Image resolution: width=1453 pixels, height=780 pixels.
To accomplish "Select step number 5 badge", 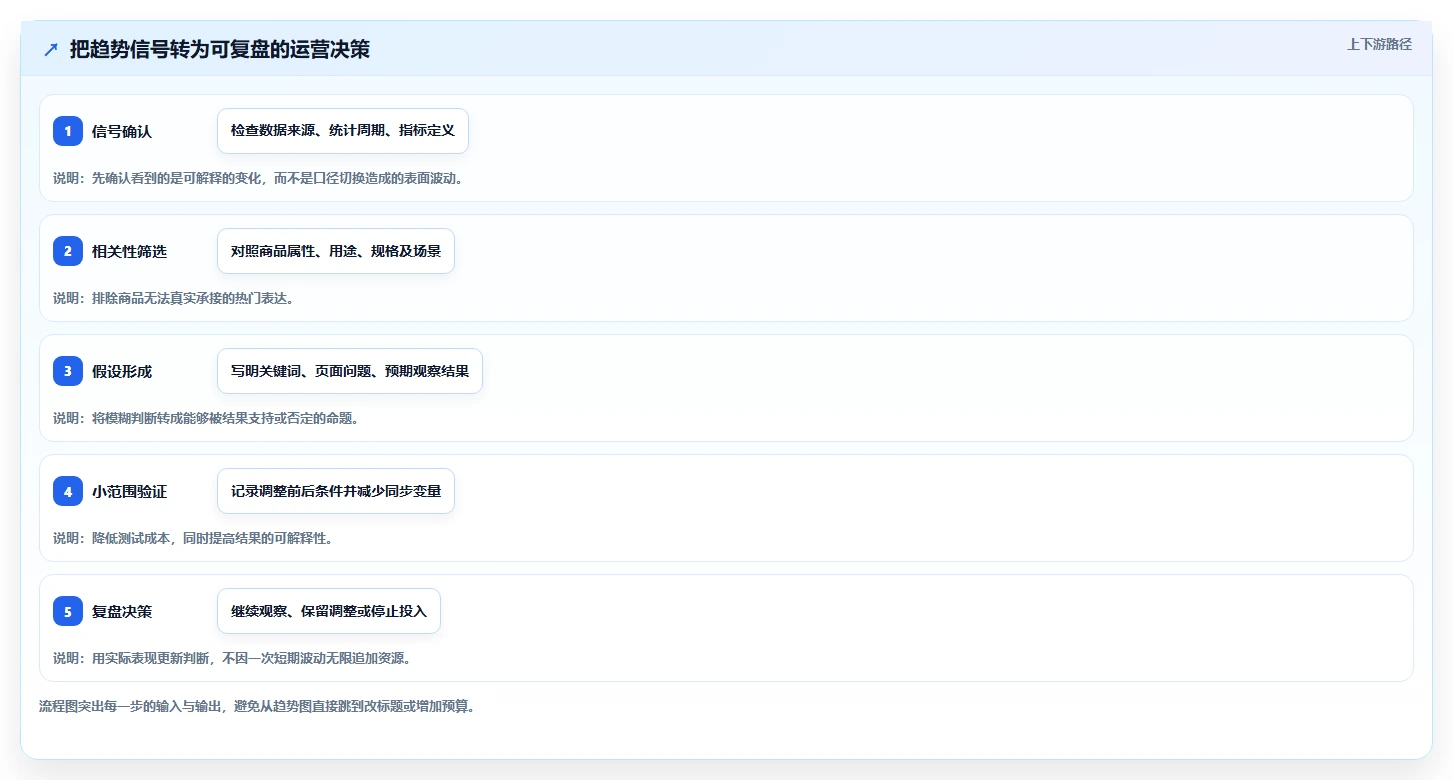I will 68,611.
